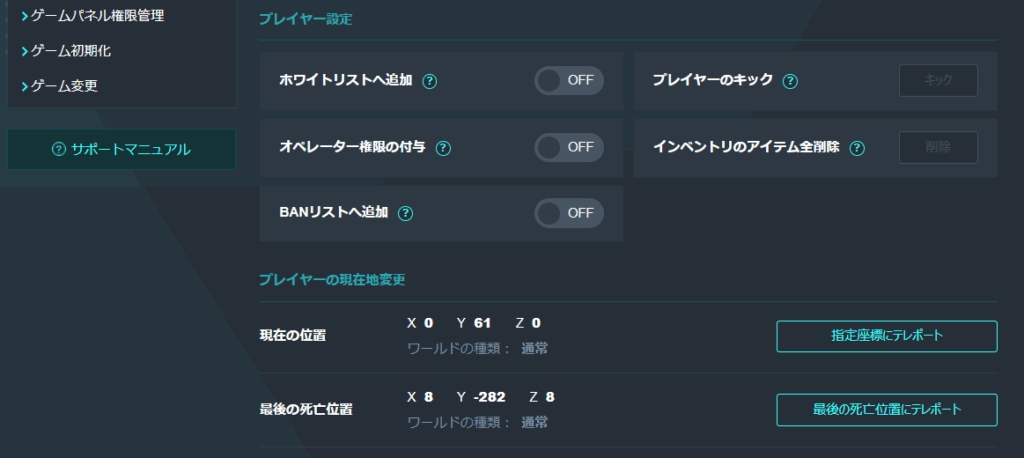The height and width of the screenshot is (458, 1024).
Task: Click the 削除 button for inventory
Action: point(938,148)
